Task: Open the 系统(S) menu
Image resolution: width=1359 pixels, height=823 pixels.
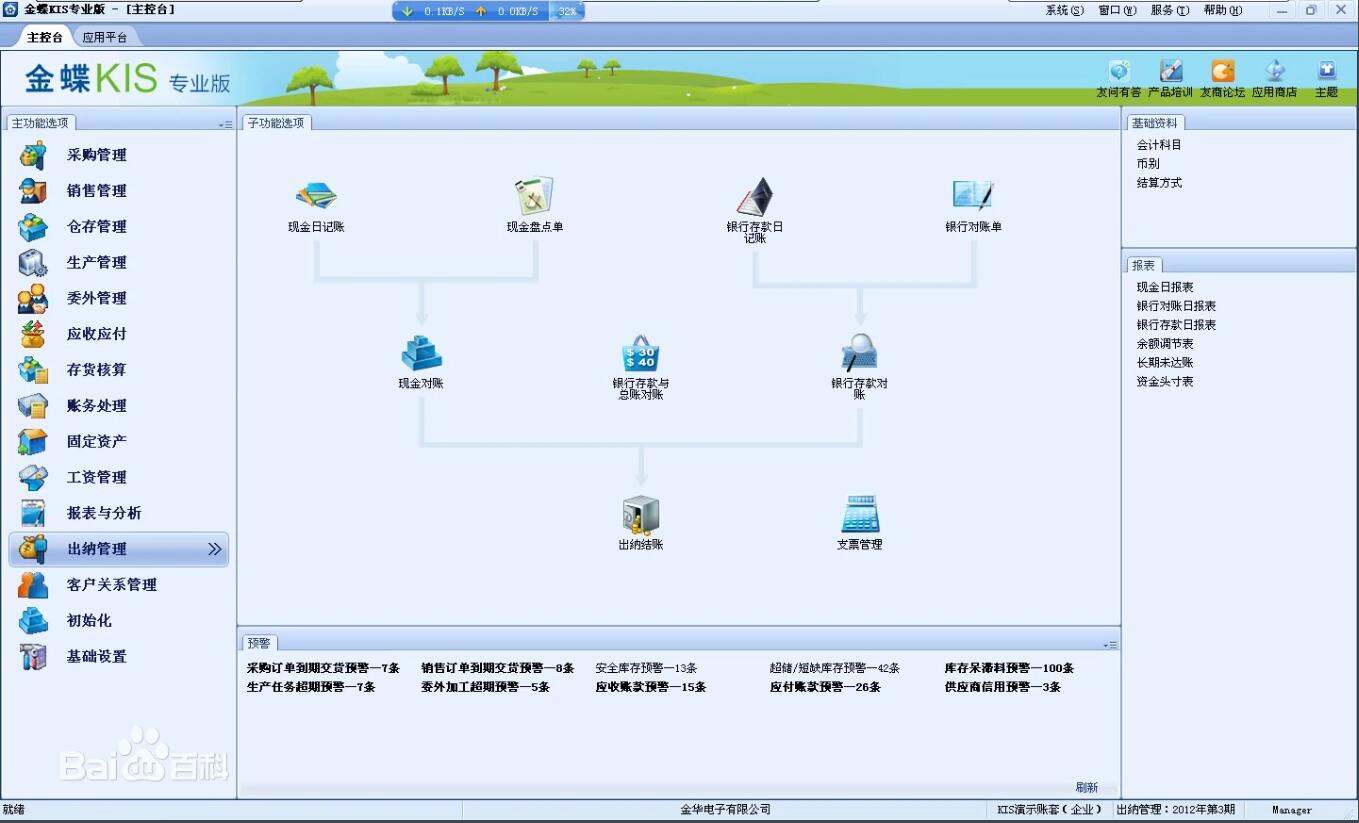Action: 1064,10
